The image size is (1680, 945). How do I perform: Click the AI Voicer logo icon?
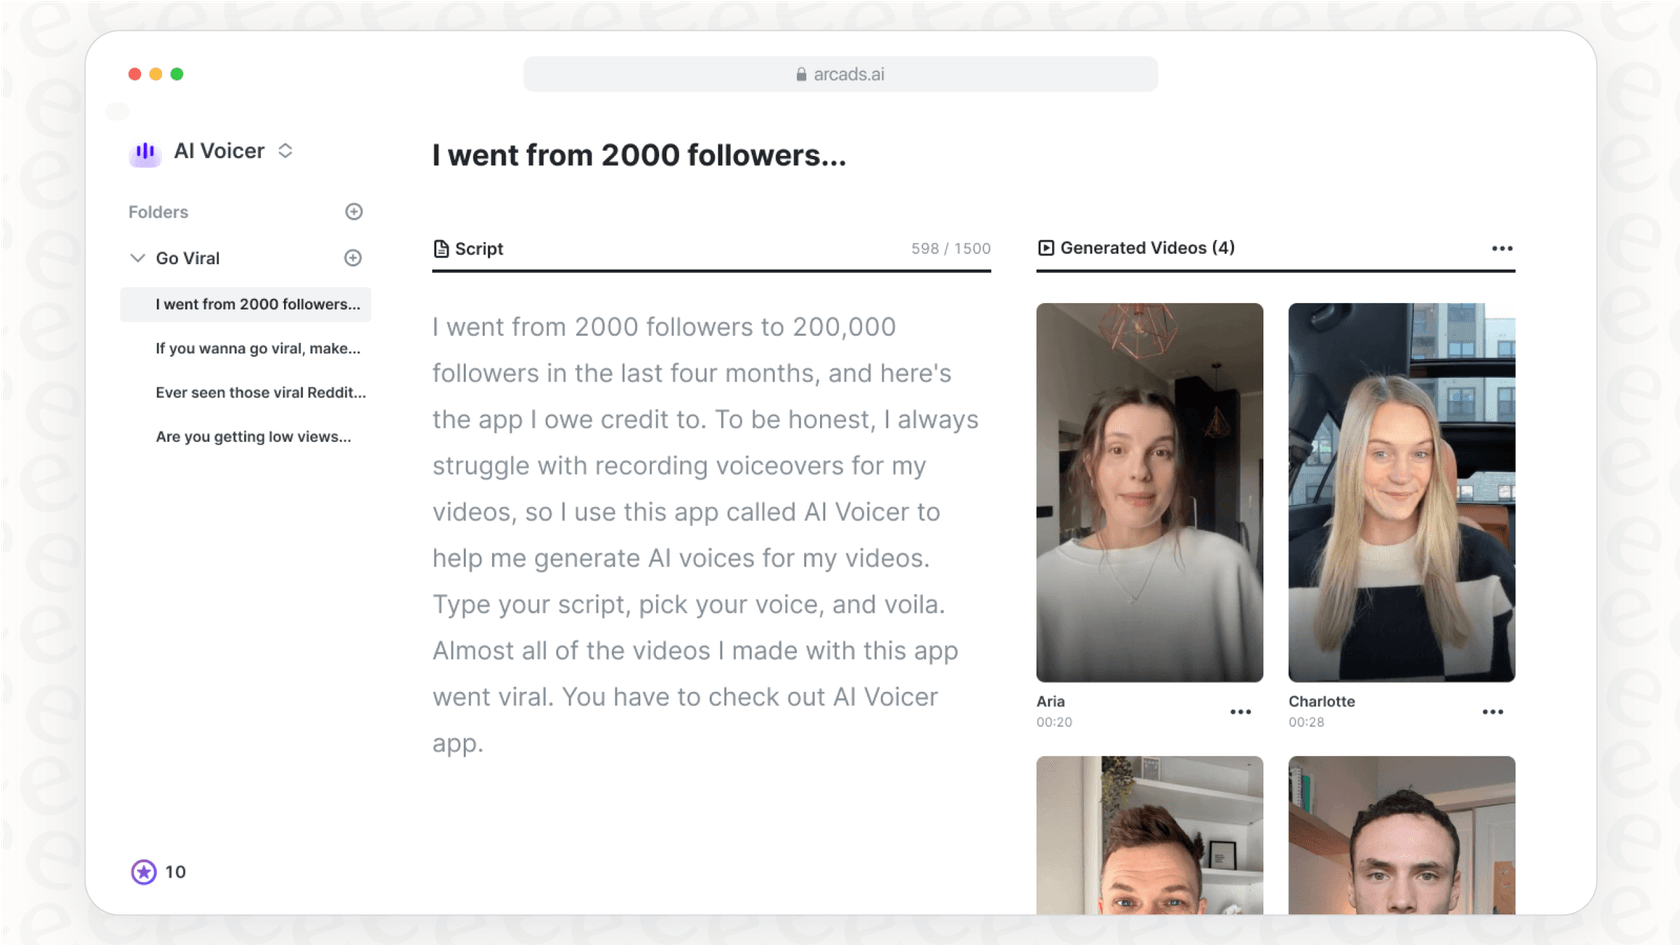click(x=145, y=152)
